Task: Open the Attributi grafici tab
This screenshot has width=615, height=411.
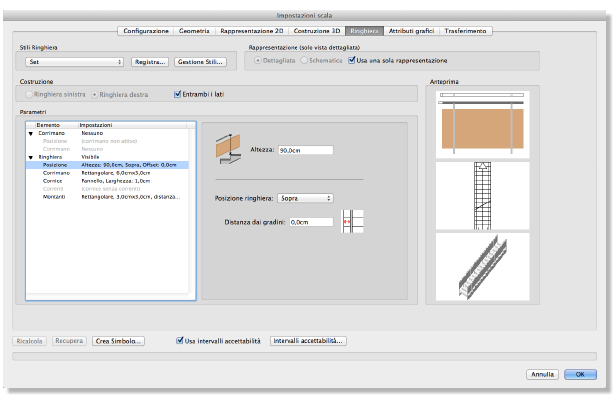Action: [411, 31]
